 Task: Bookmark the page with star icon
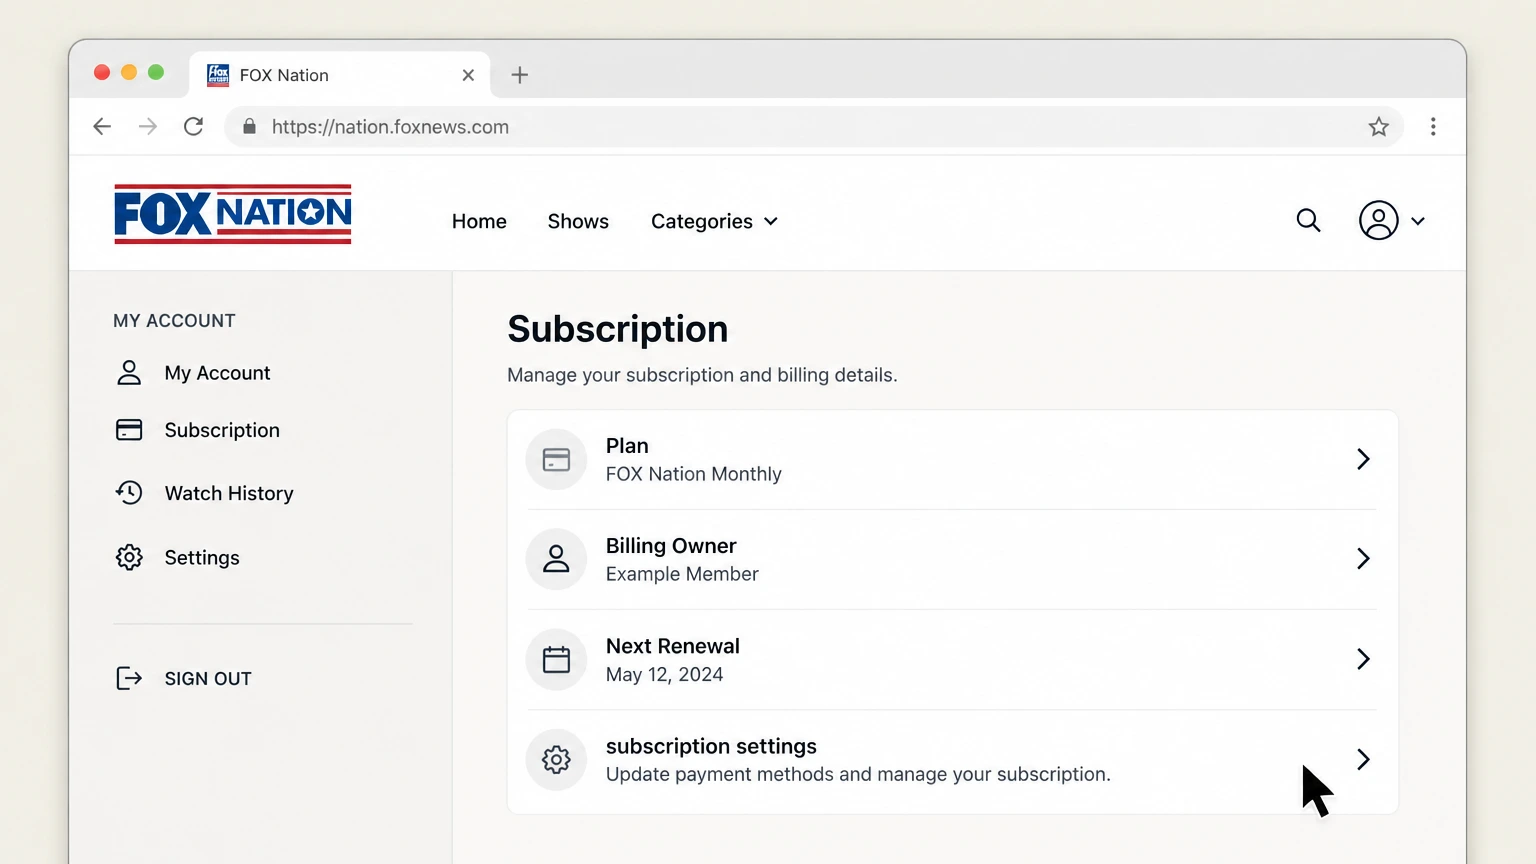(x=1379, y=126)
